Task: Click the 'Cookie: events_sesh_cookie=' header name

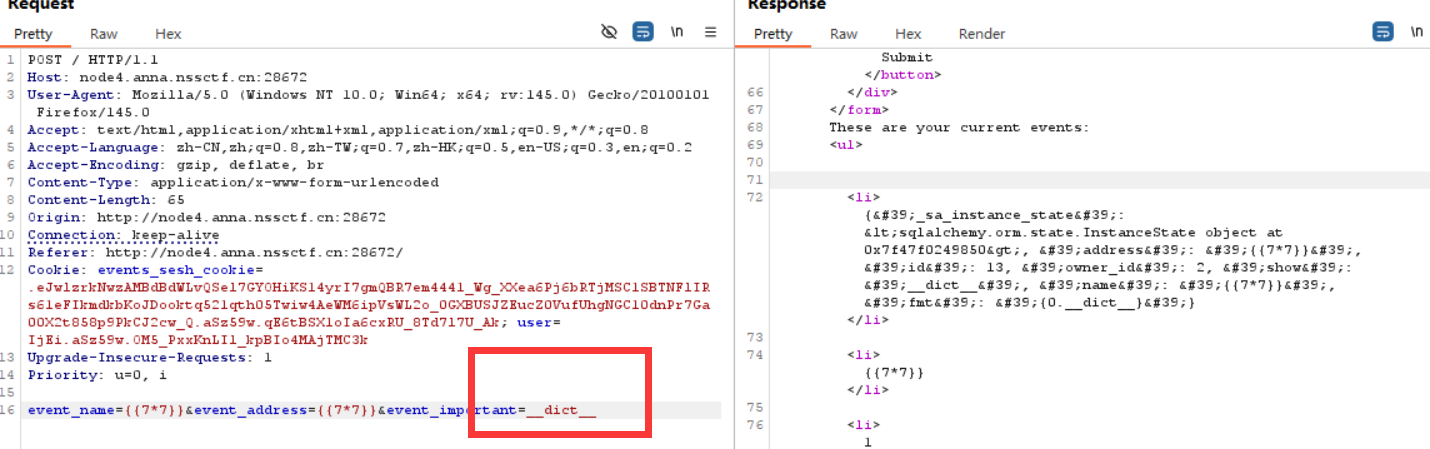Action: pos(145,271)
